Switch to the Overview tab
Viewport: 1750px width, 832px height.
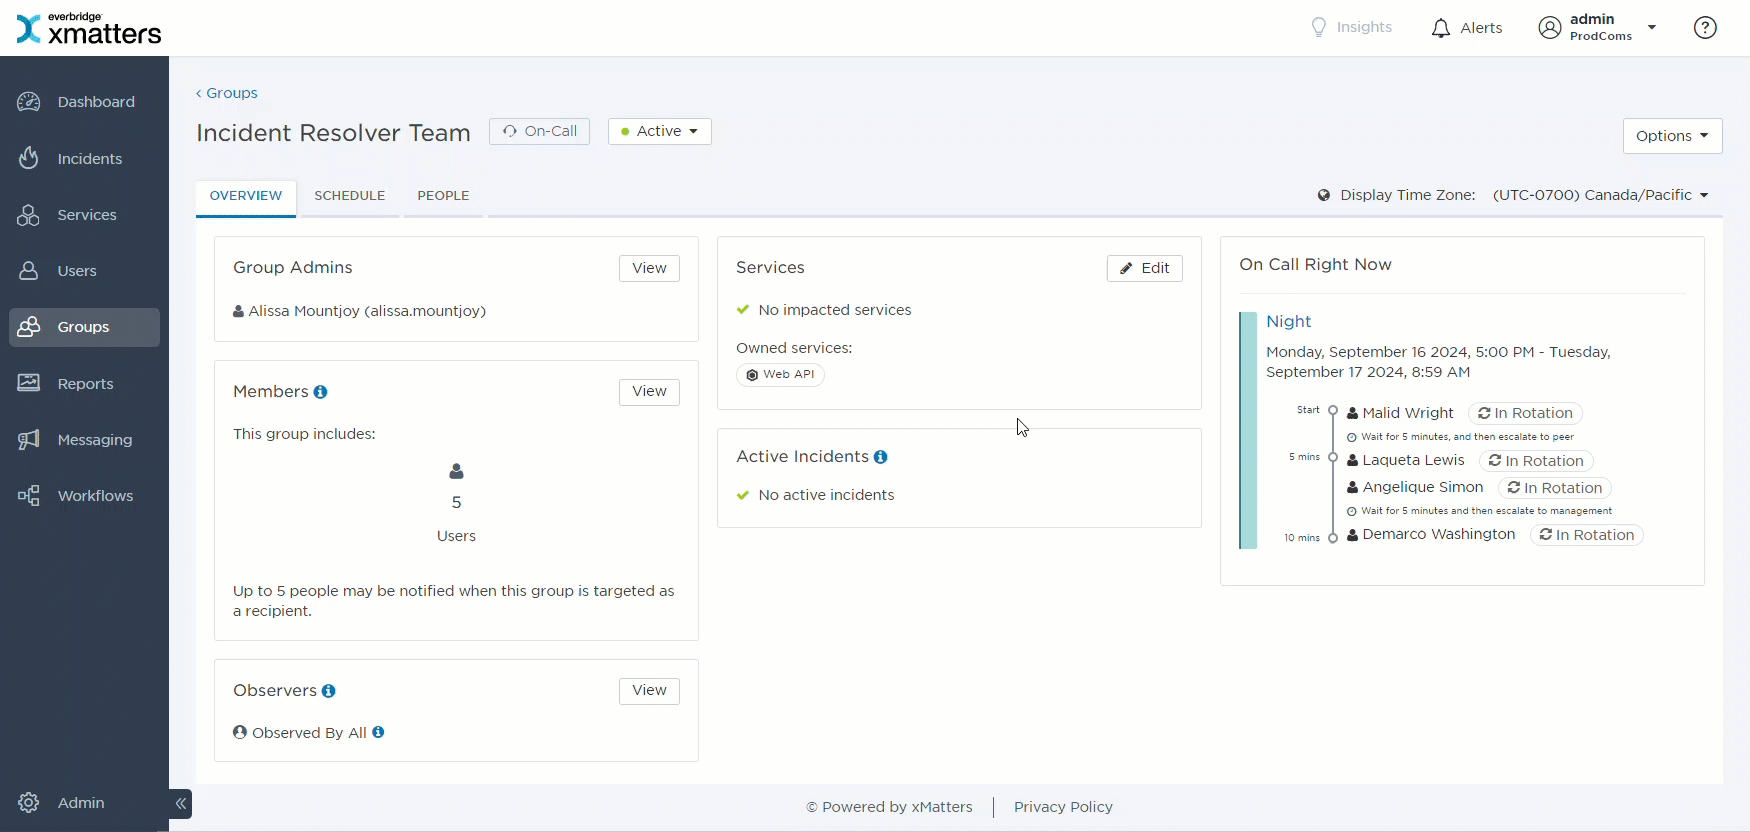point(246,196)
